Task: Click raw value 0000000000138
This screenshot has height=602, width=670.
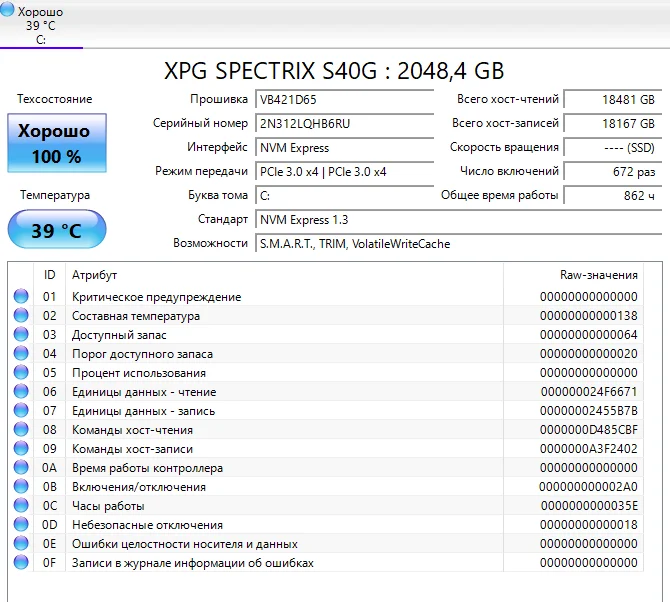Action: [x=588, y=316]
